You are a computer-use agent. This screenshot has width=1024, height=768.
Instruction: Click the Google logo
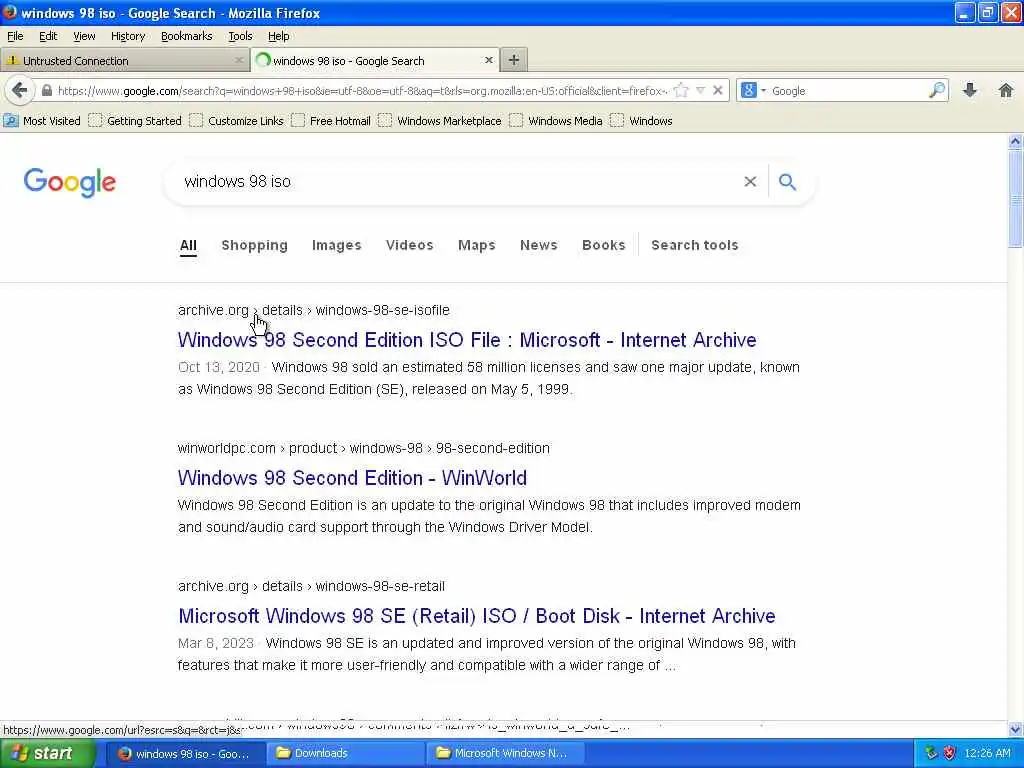(x=70, y=182)
